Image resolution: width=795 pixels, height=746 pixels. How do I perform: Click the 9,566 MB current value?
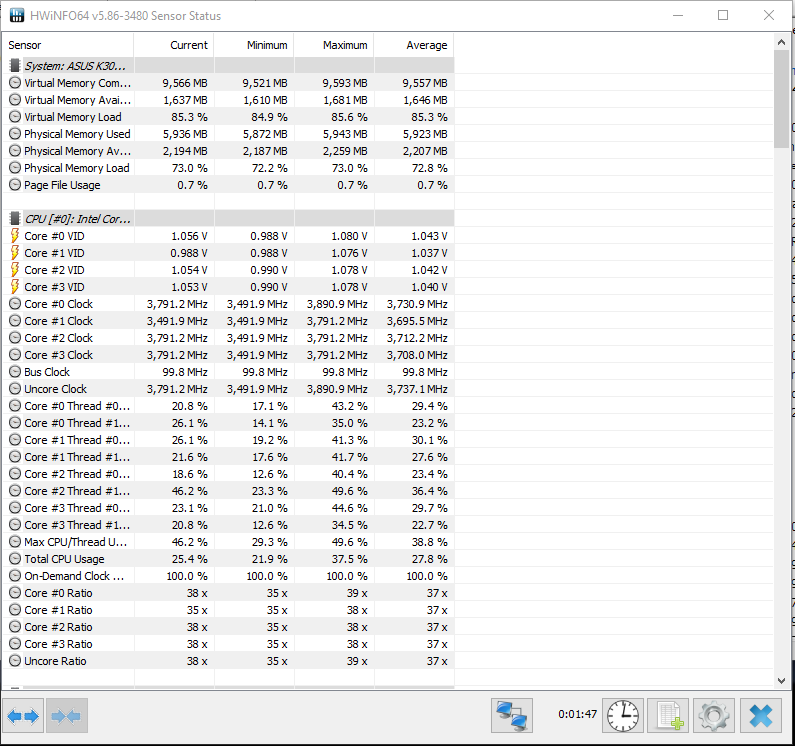tap(185, 83)
